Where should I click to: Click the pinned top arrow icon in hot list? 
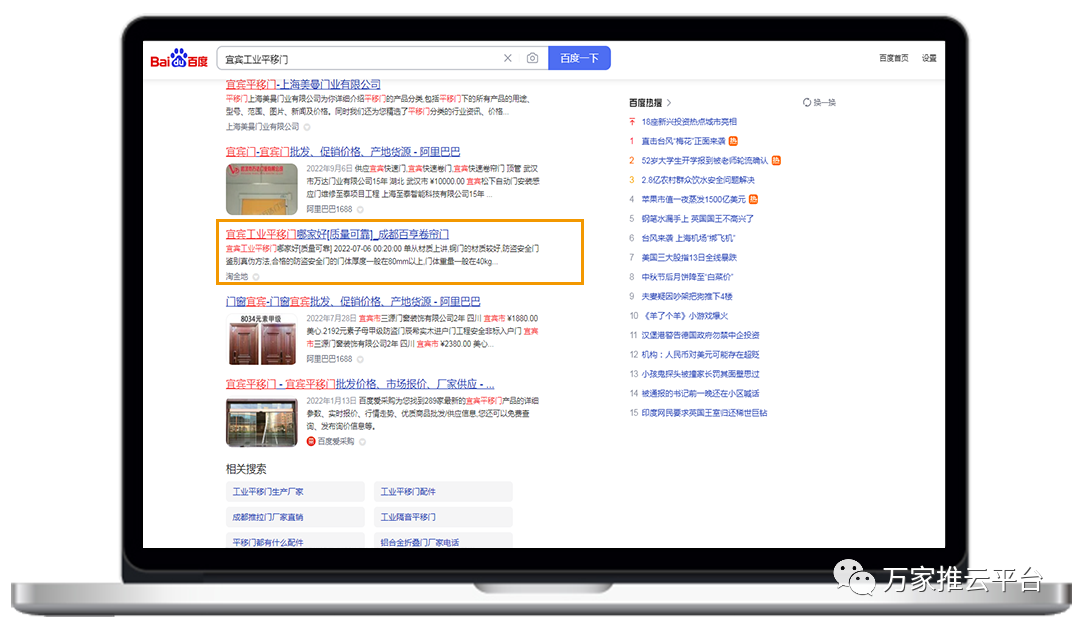632,122
